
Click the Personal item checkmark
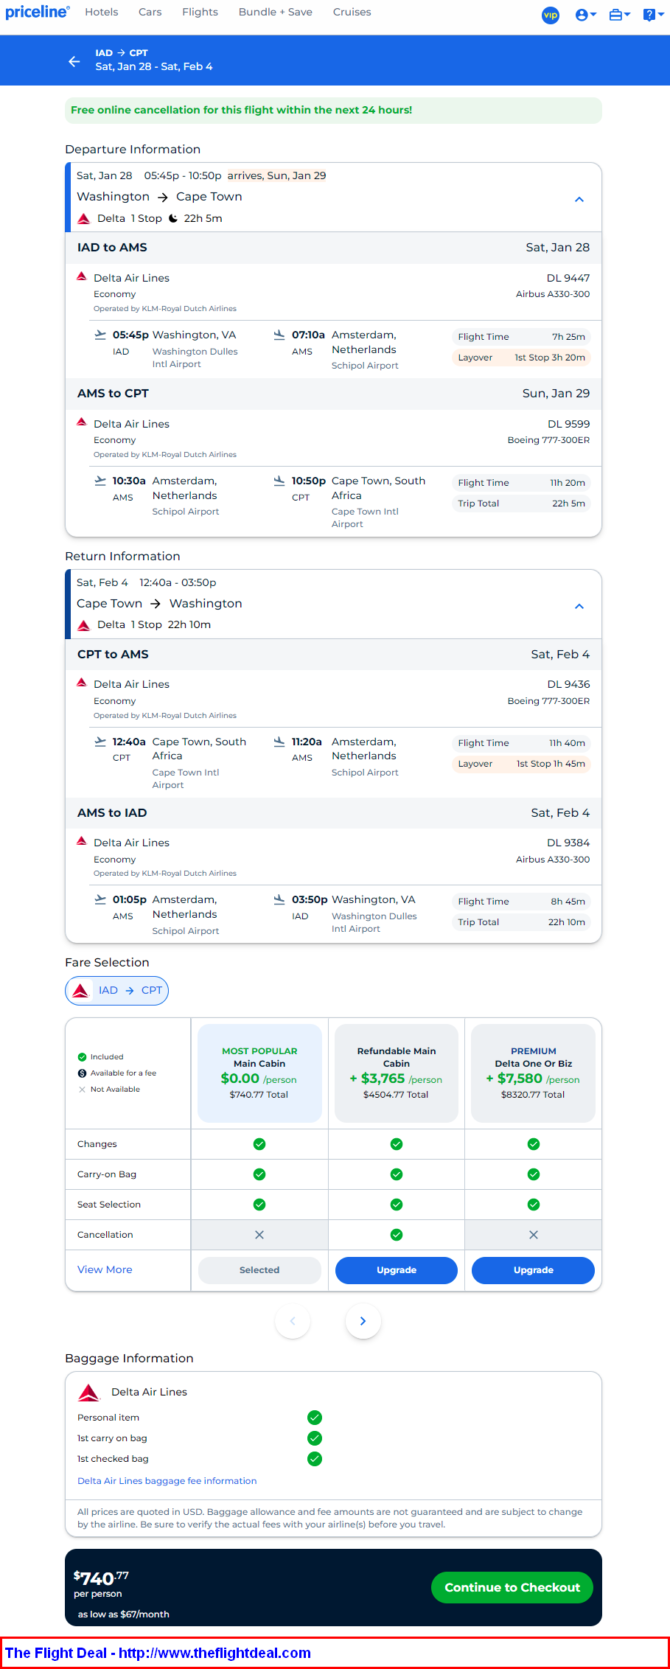coord(314,1417)
